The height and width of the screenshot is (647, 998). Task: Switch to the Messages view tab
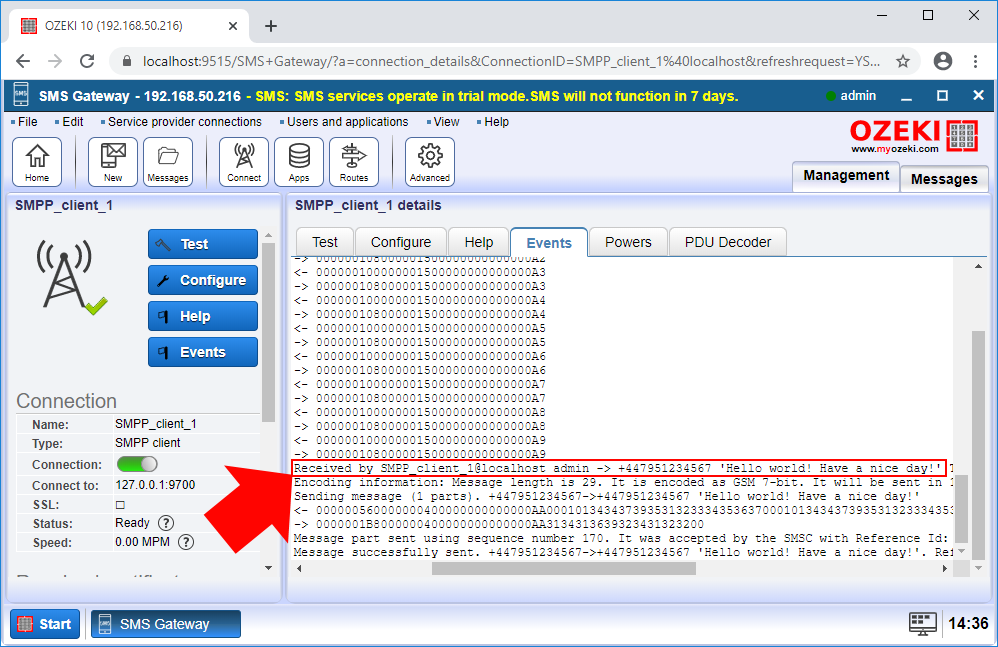pos(944,179)
